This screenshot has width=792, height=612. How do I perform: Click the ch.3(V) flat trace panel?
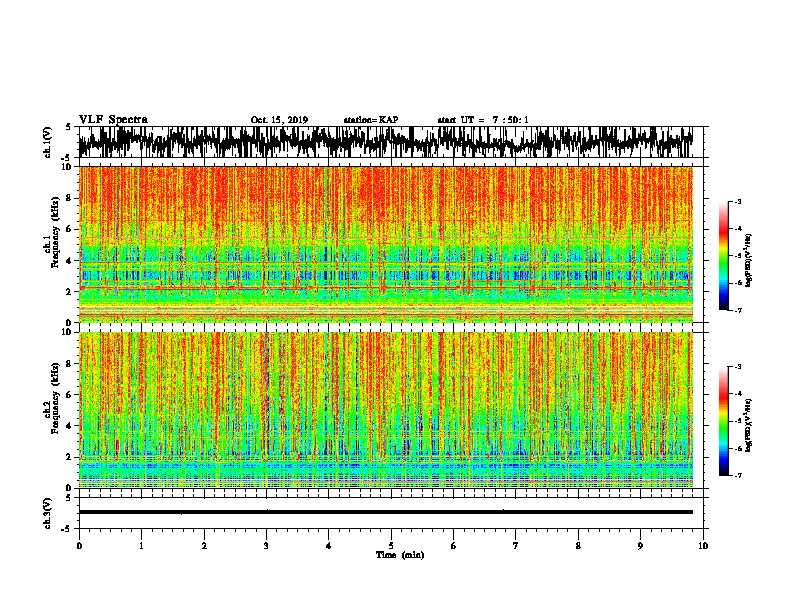[x=393, y=513]
